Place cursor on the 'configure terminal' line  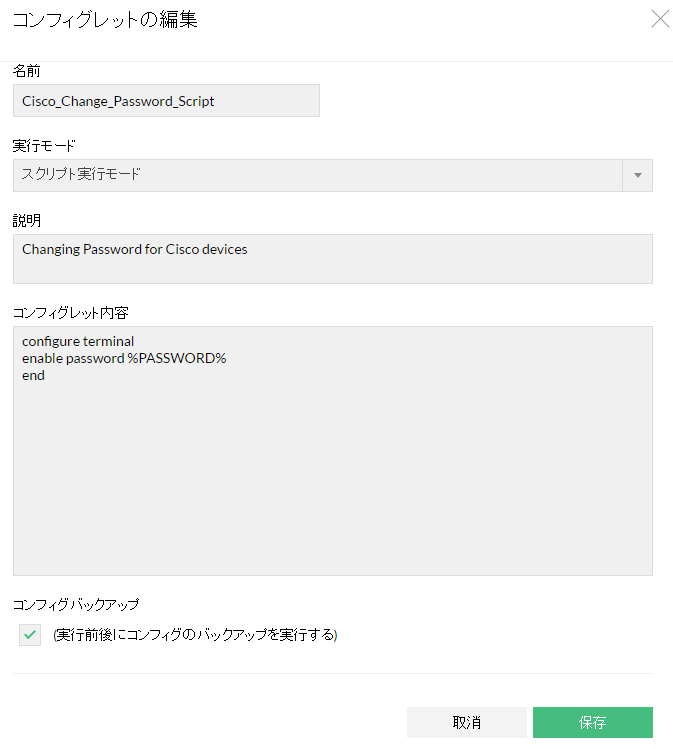[x=78, y=341]
